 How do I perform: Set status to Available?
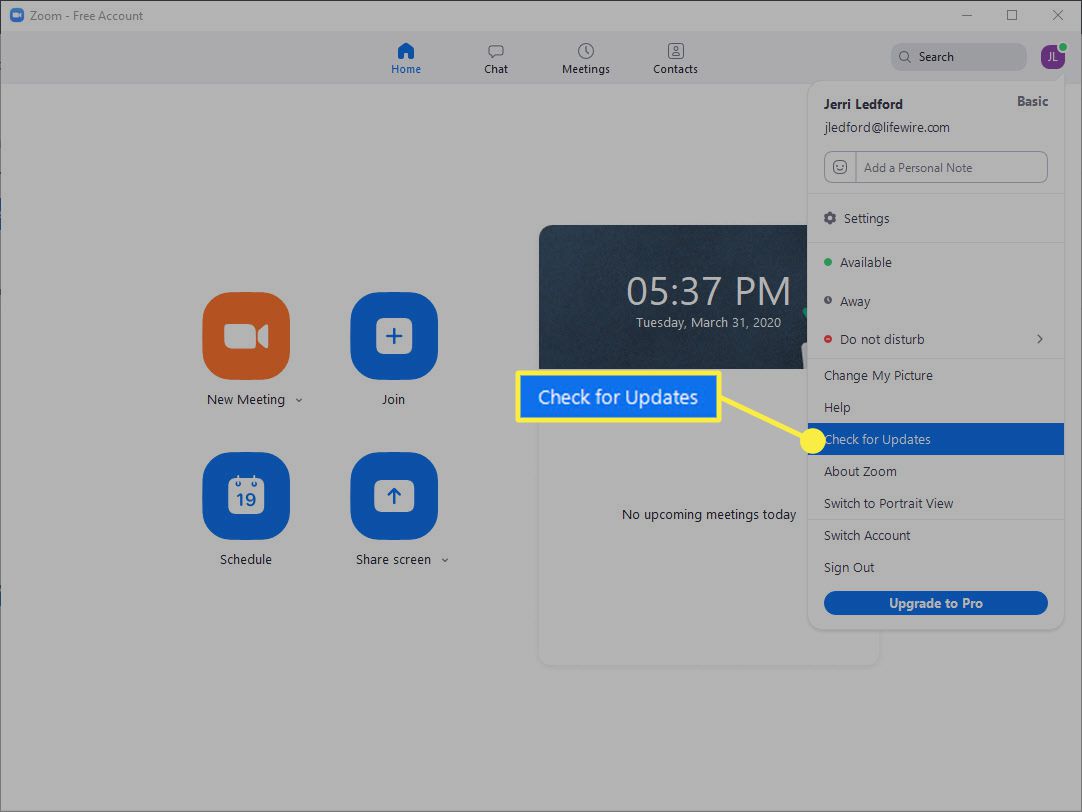click(x=865, y=263)
